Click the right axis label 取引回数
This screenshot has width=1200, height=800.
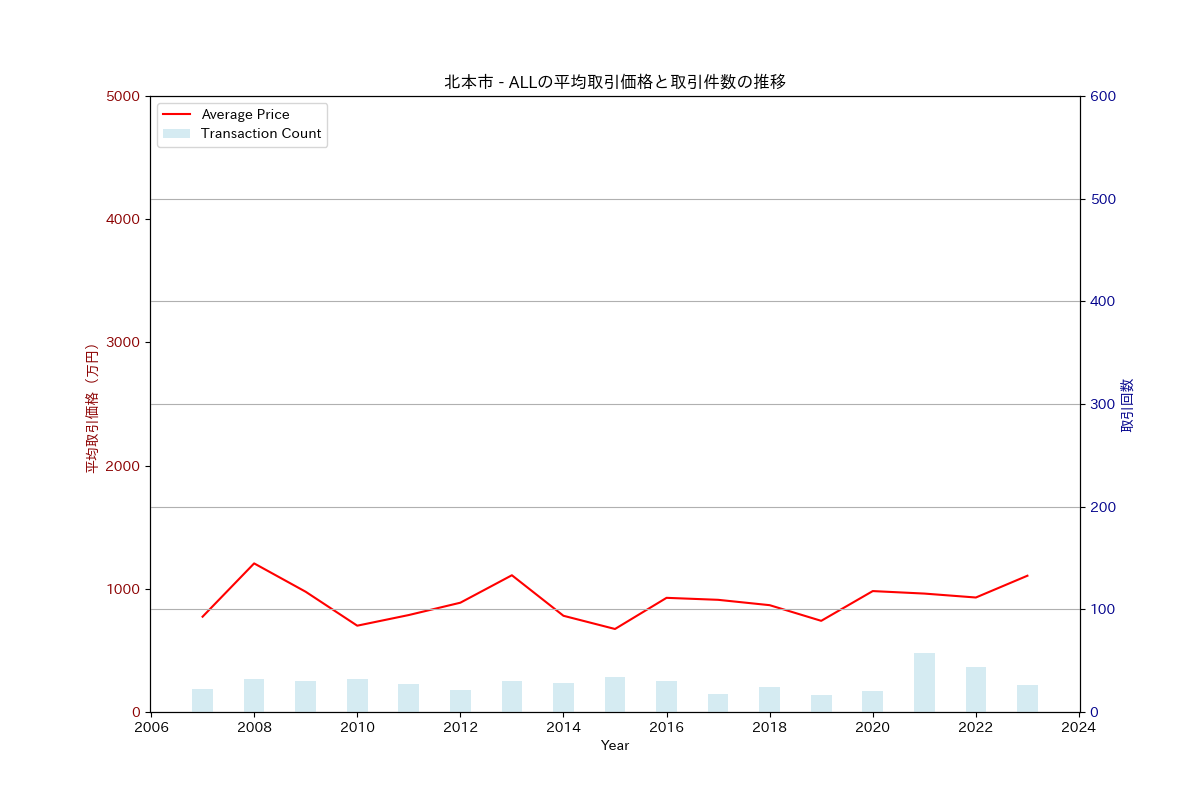(x=1127, y=405)
